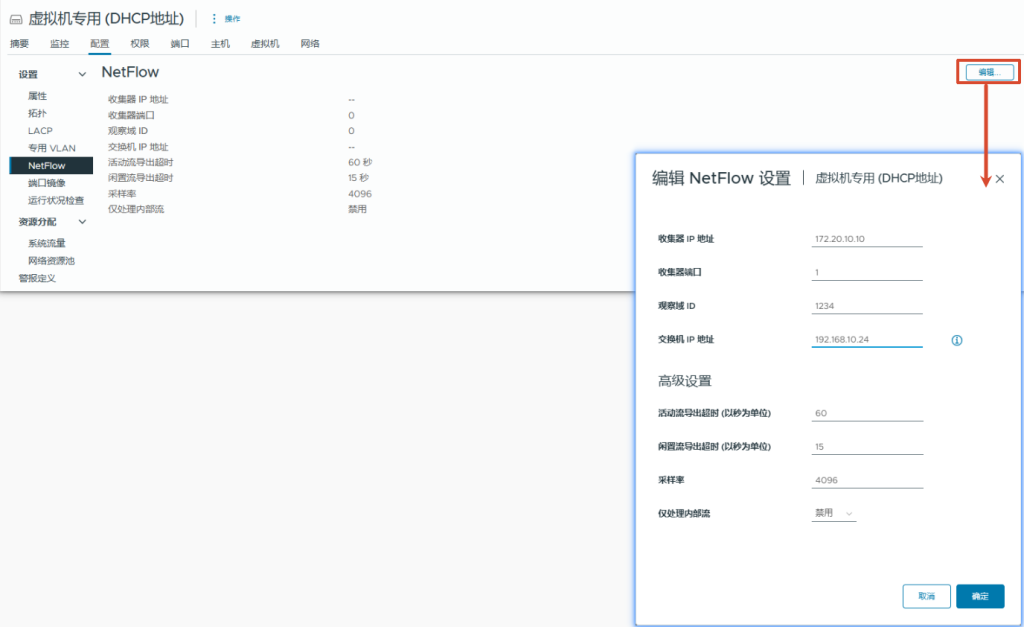Collapse the 资源分配 section
This screenshot has width=1024, height=627.
82,221
